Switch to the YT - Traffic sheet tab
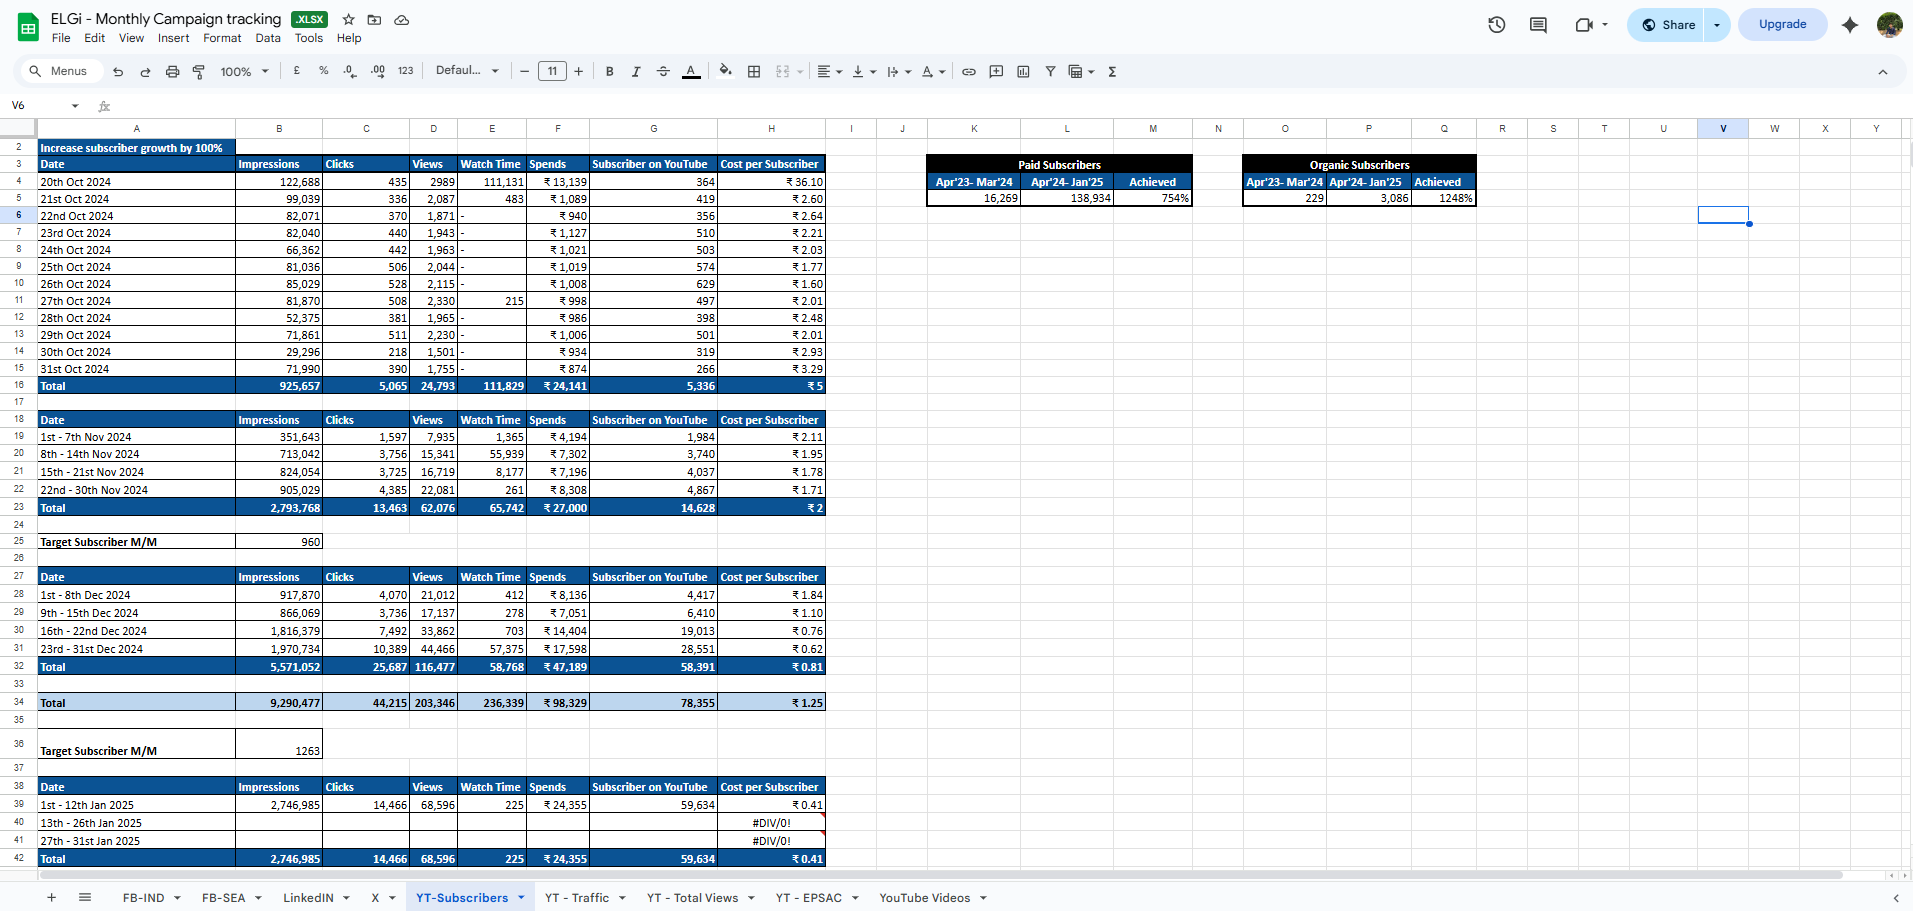The height and width of the screenshot is (911, 1913). click(577, 898)
